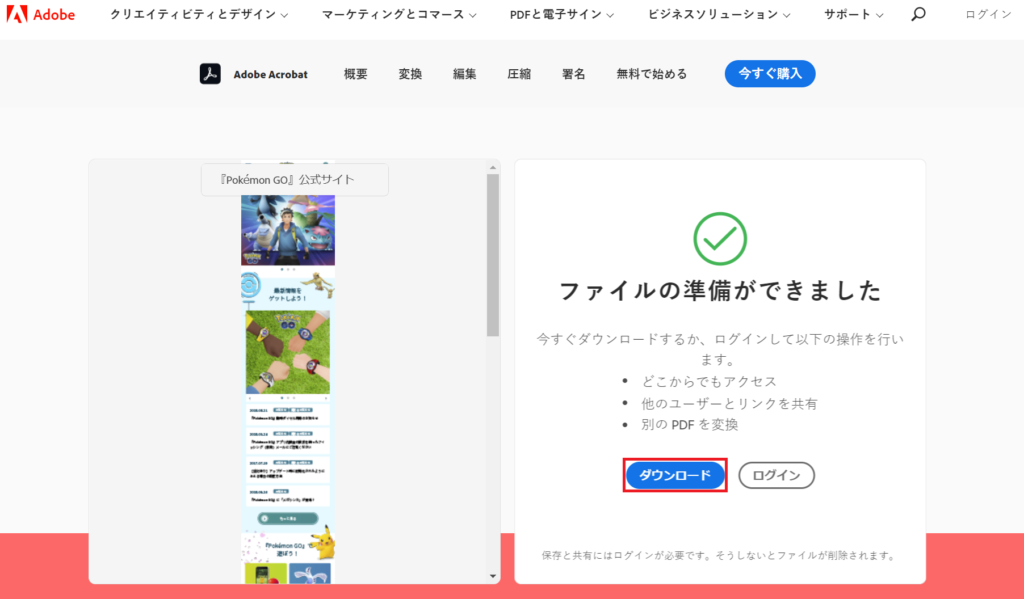Open PDFと電子サイン dropdown

pyautogui.click(x=561, y=15)
